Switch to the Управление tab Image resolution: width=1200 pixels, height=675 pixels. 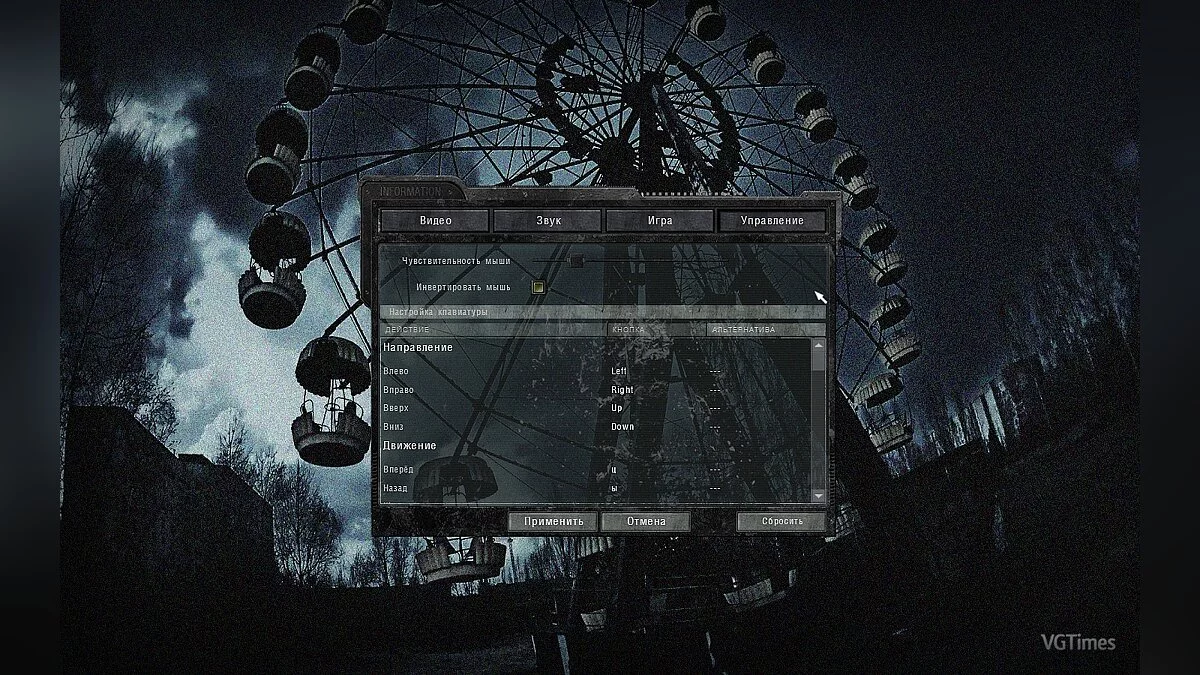click(773, 220)
